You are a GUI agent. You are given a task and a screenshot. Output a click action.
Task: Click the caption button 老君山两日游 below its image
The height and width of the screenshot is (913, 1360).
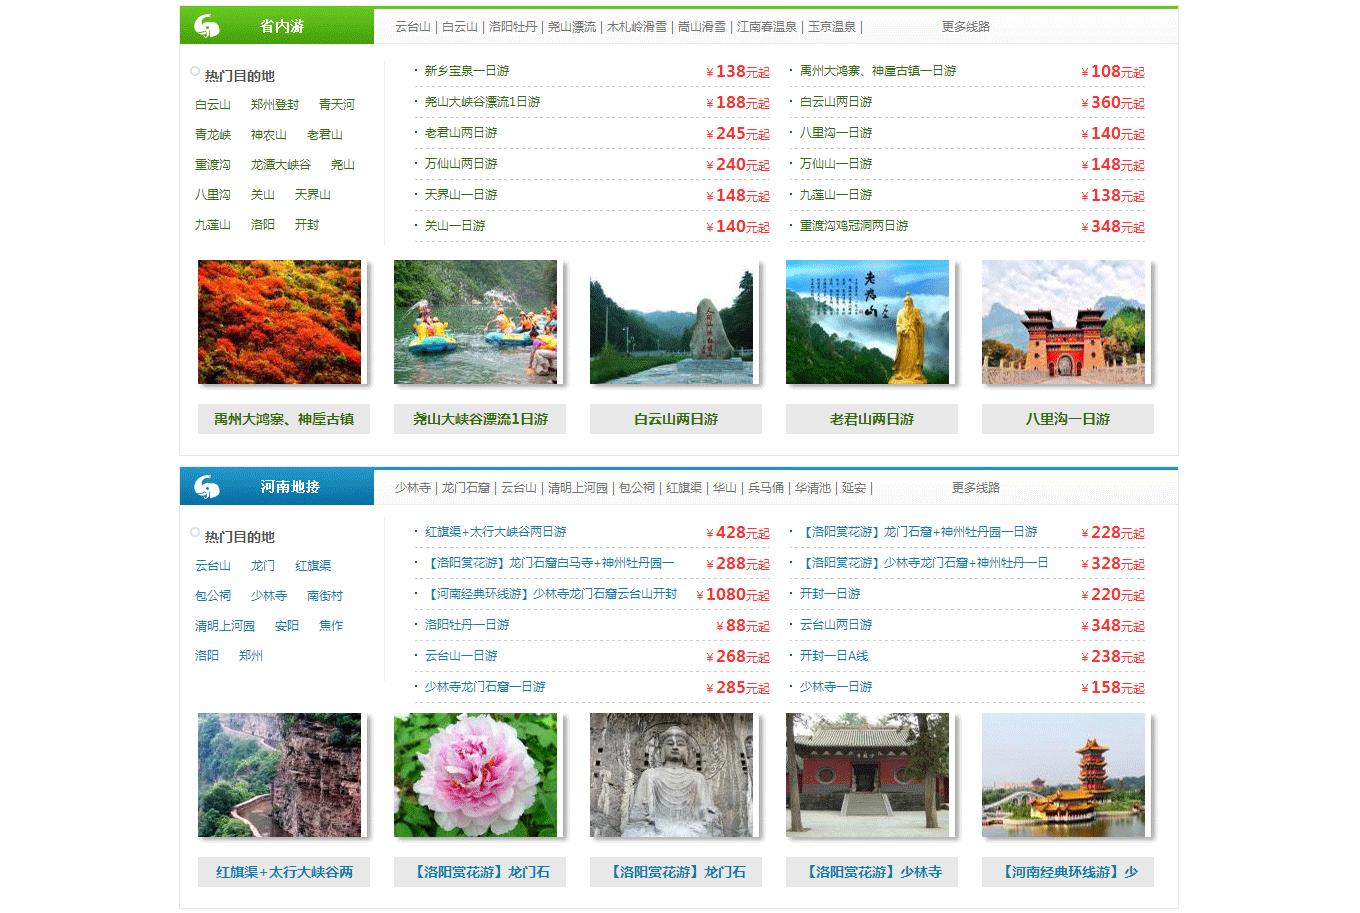[871, 419]
